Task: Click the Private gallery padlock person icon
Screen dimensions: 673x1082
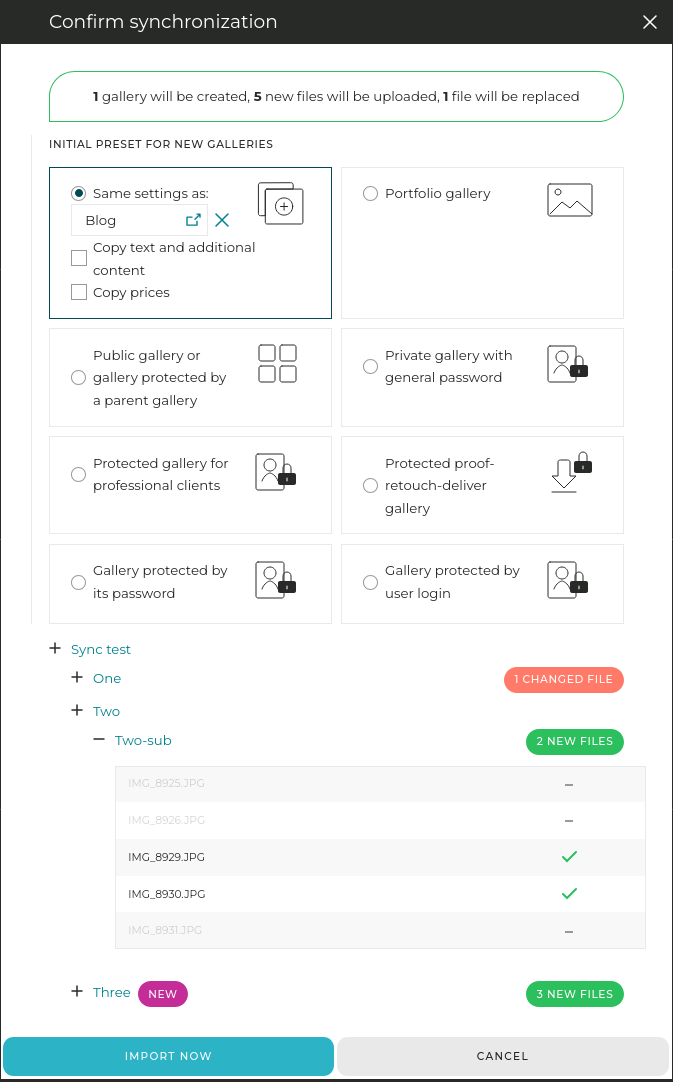Action: 568,364
